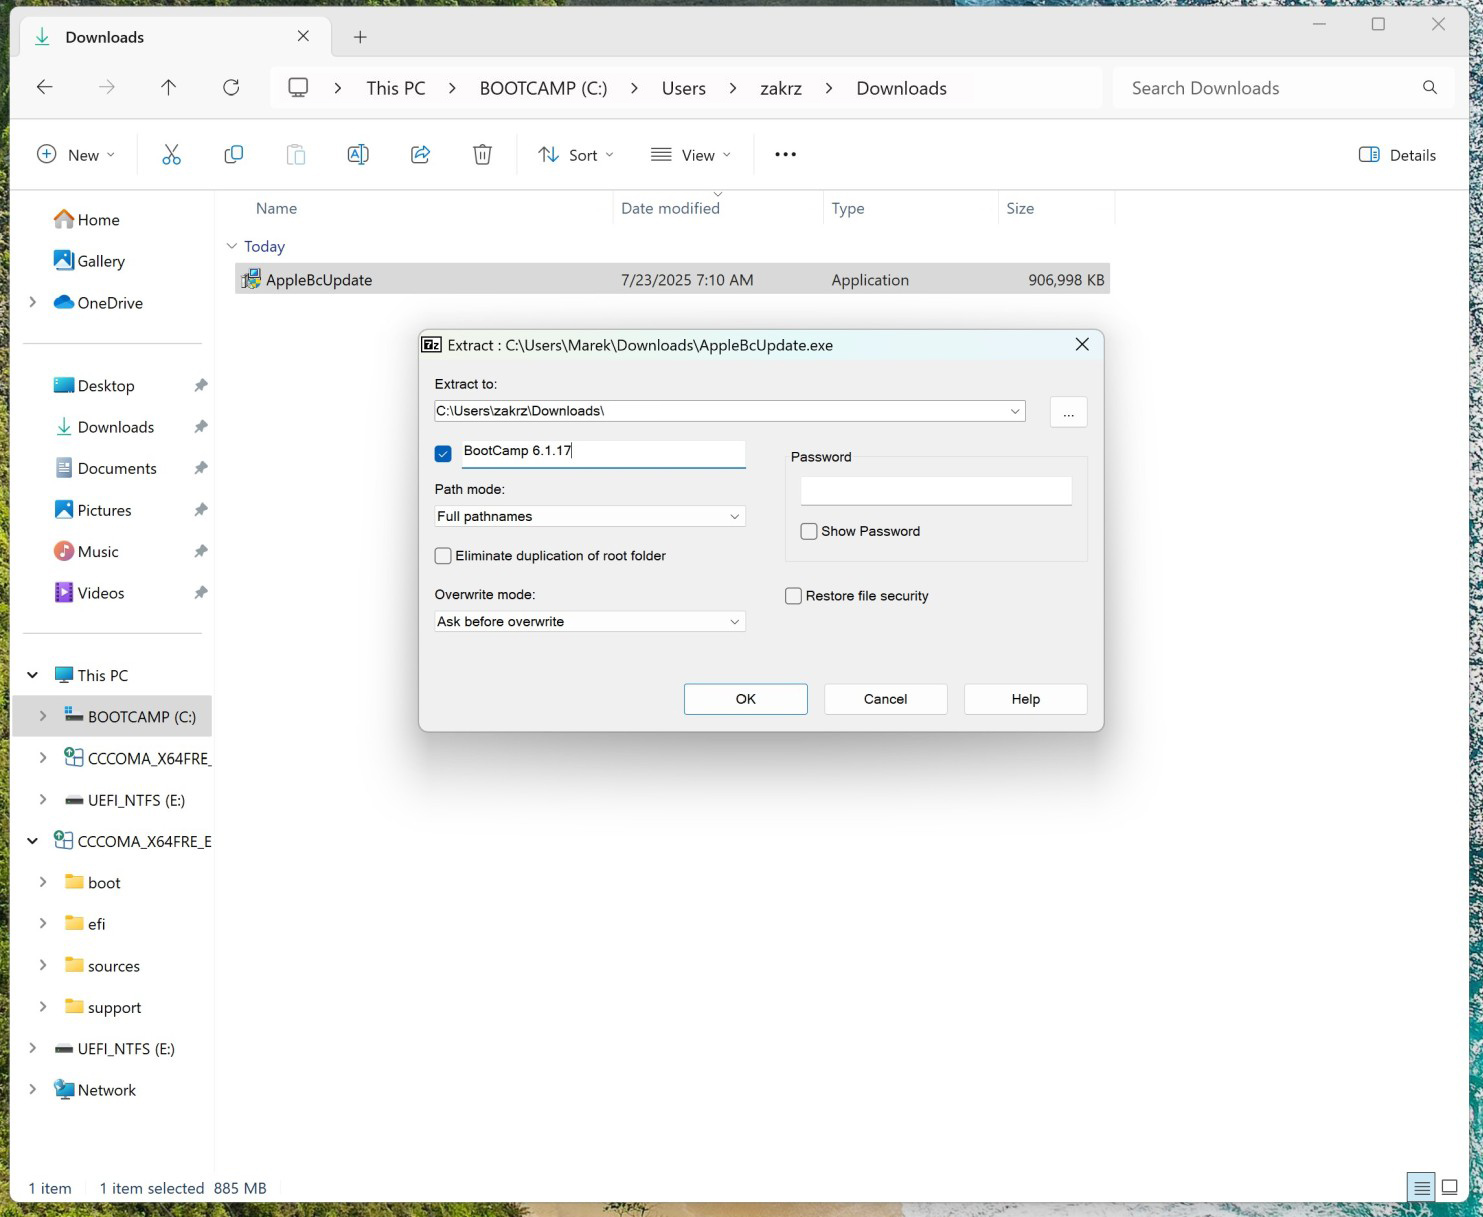Switch to details list view icon
The height and width of the screenshot is (1217, 1483).
click(x=1421, y=1187)
